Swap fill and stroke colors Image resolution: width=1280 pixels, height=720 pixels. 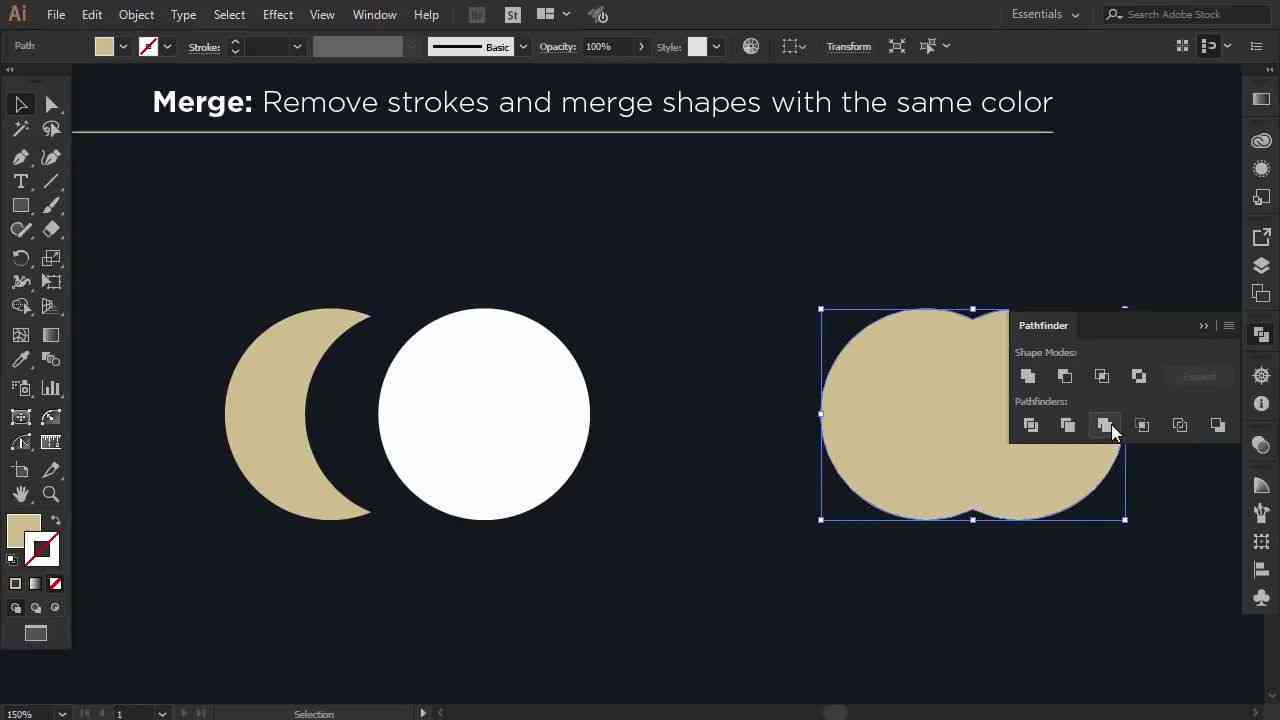[56, 520]
